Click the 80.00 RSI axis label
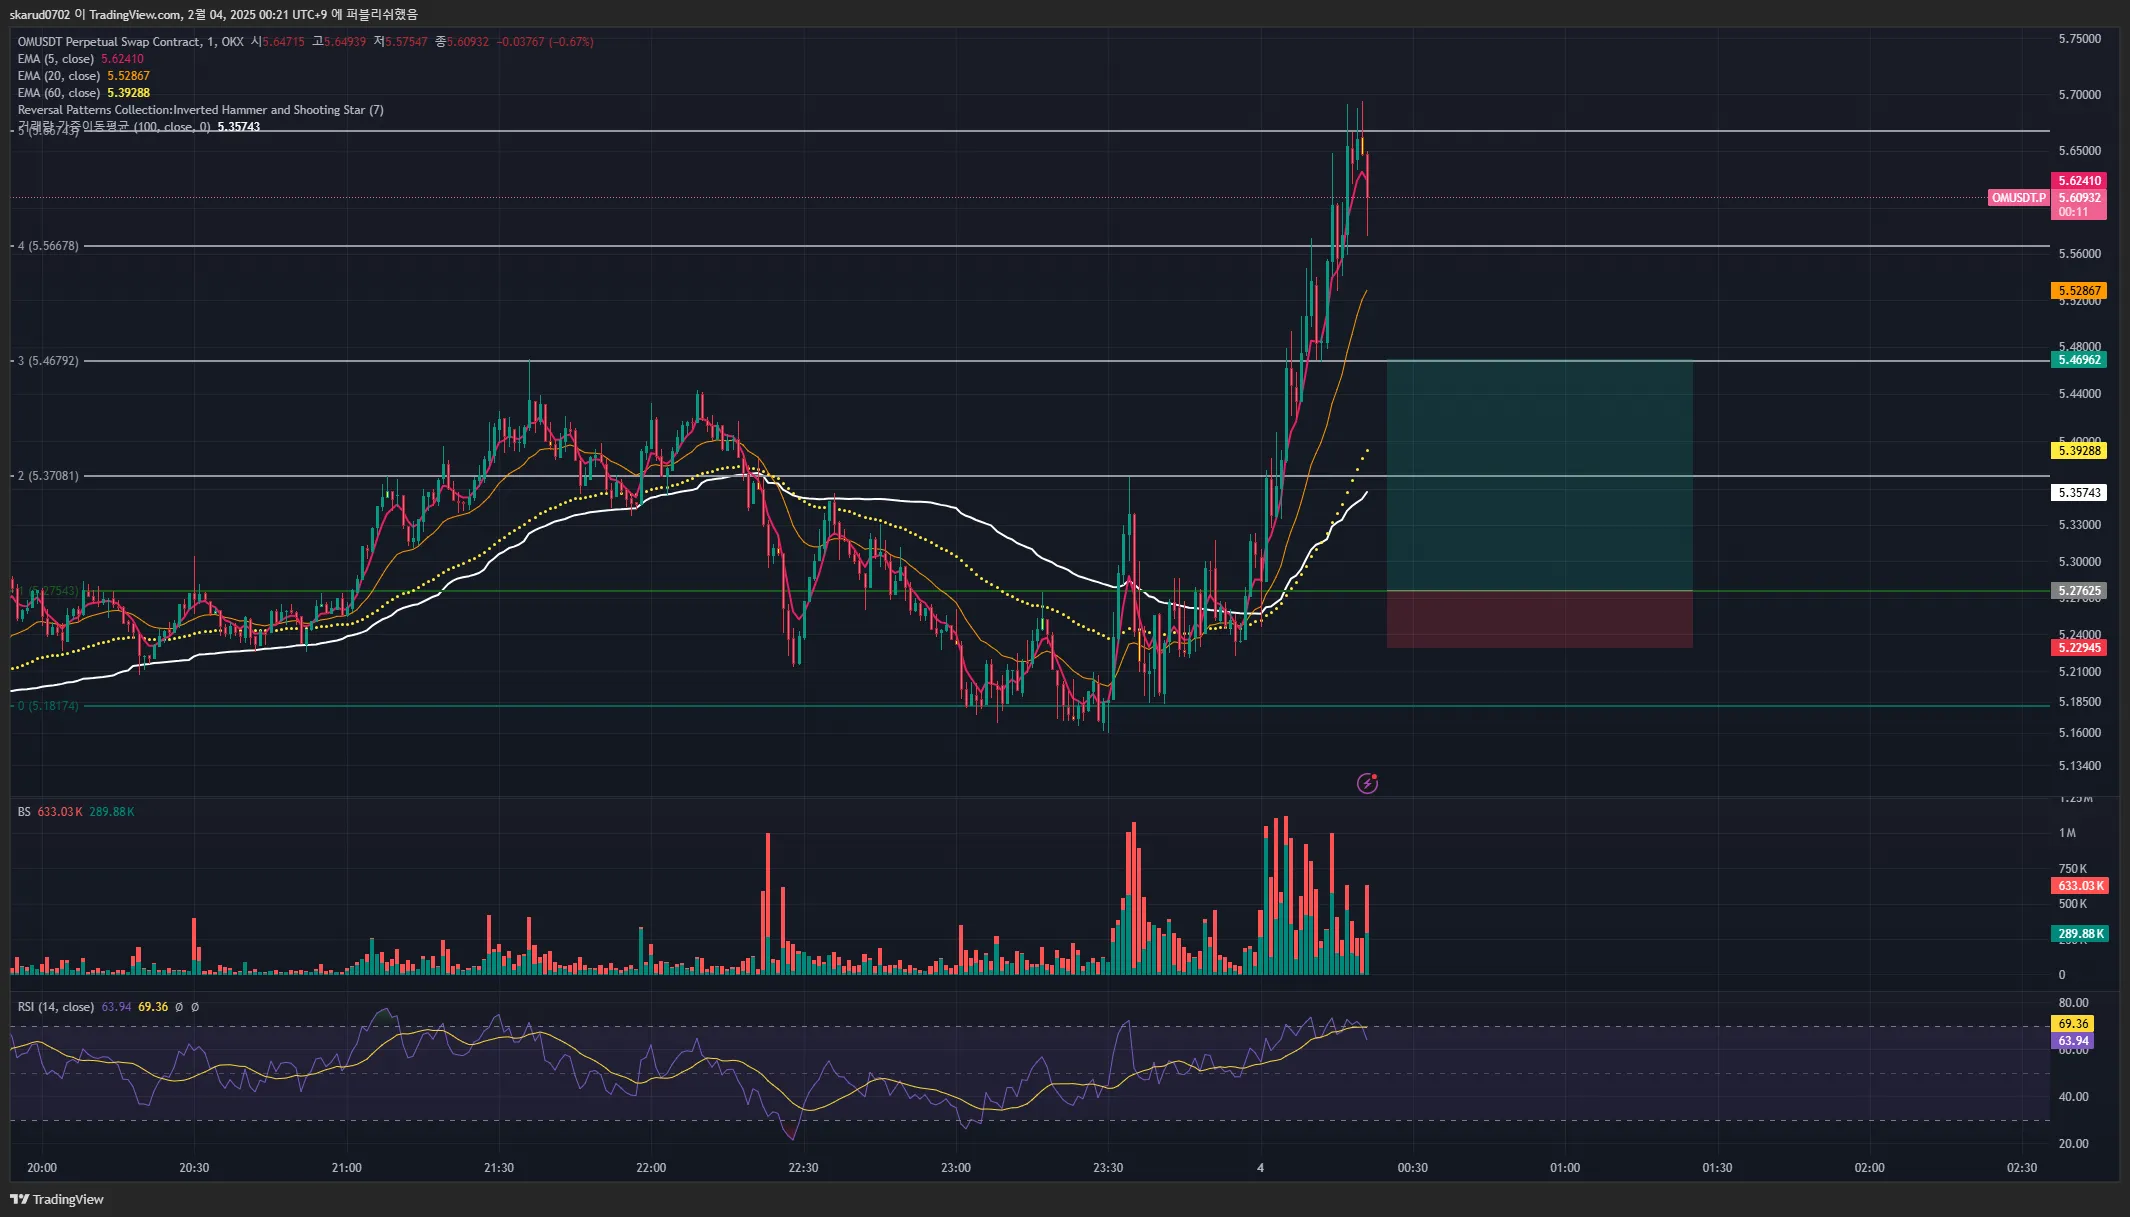The height and width of the screenshot is (1217, 2130). click(x=2074, y=1003)
